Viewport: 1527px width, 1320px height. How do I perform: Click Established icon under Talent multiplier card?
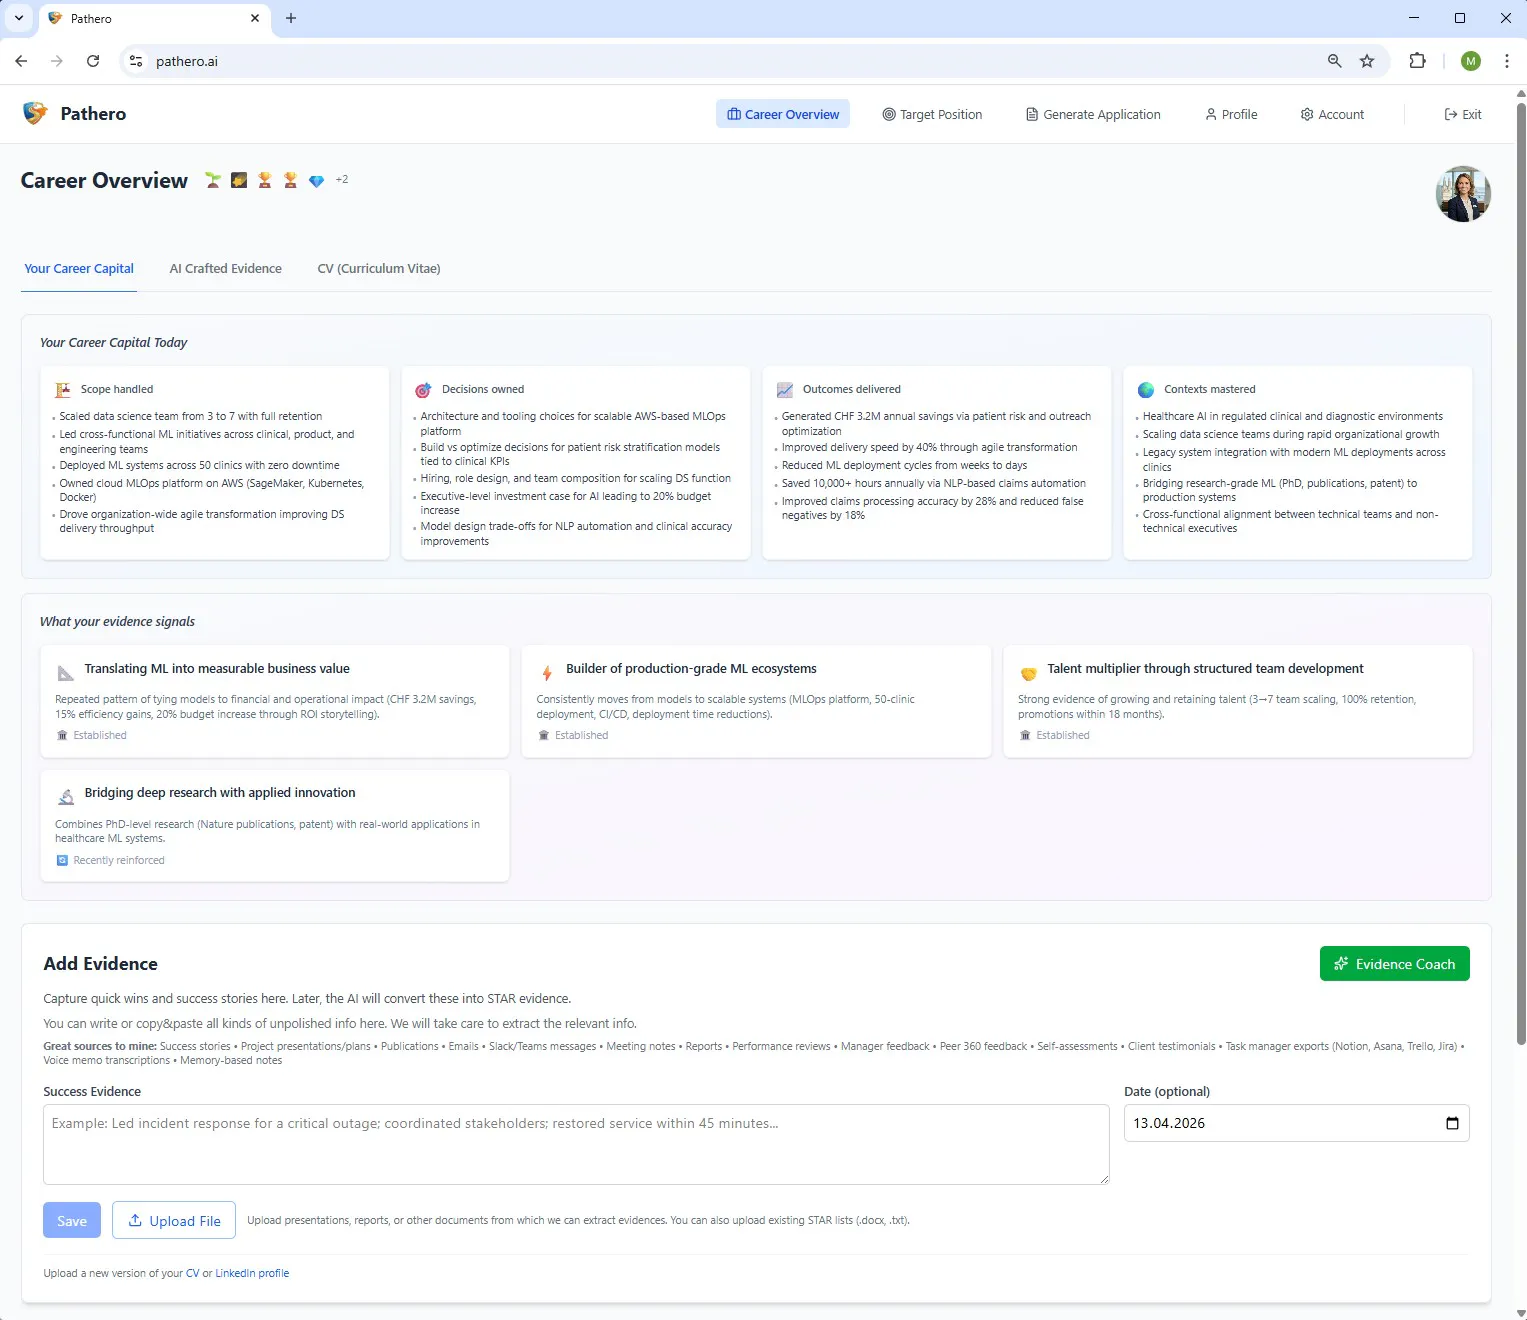[1025, 735]
